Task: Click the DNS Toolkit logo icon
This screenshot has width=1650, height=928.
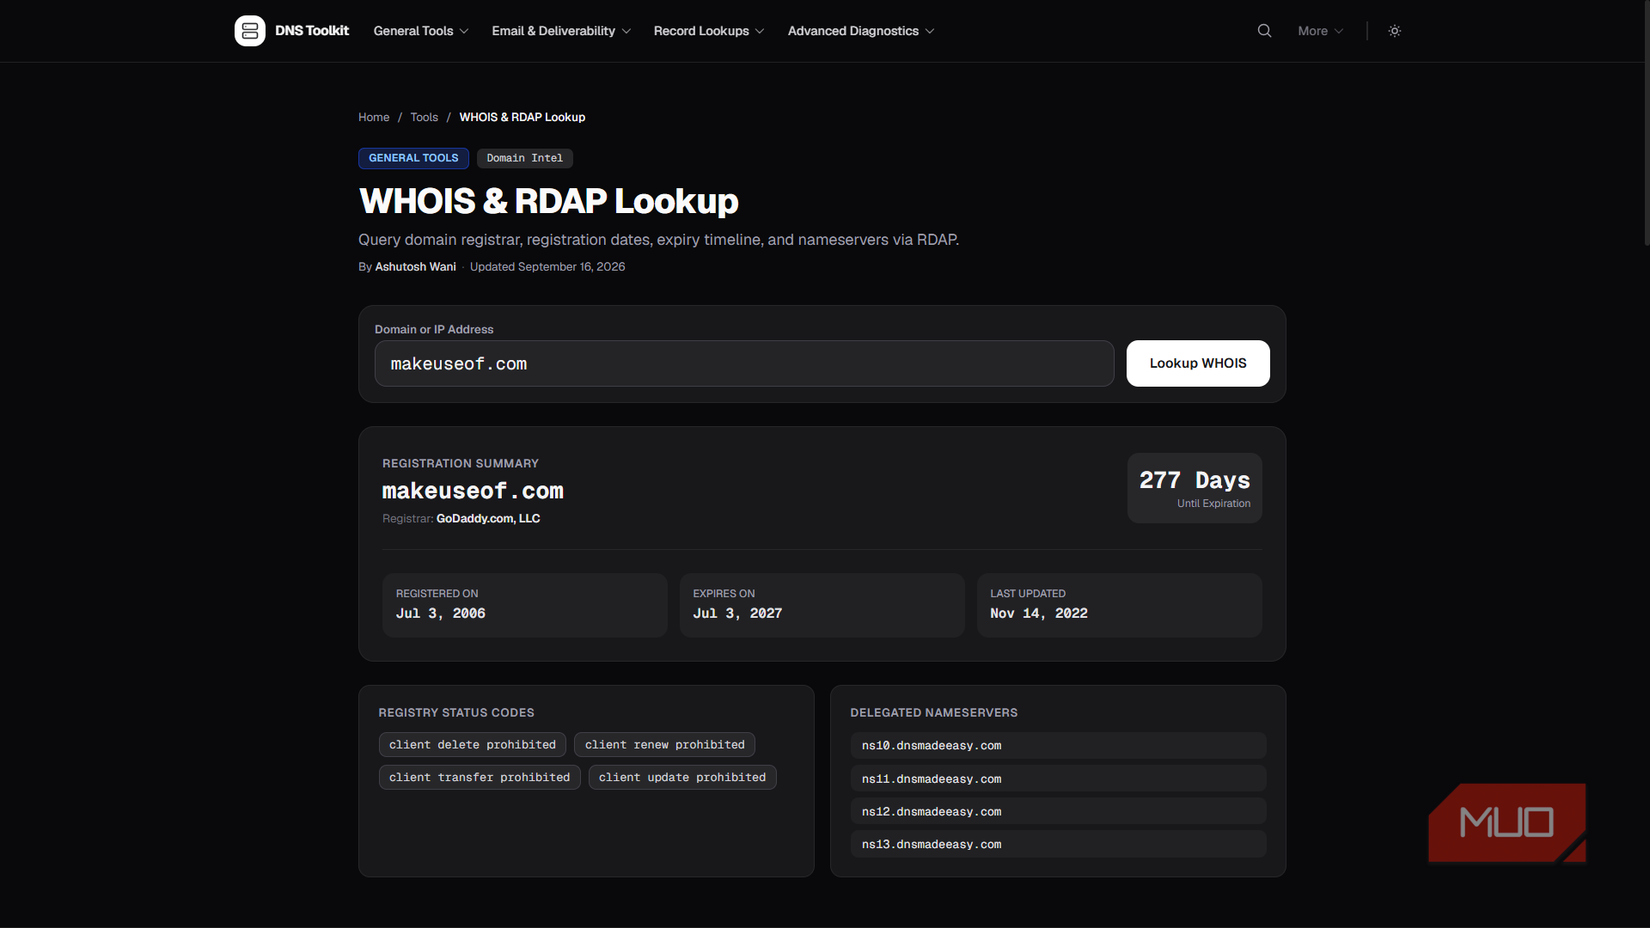Action: click(x=250, y=31)
